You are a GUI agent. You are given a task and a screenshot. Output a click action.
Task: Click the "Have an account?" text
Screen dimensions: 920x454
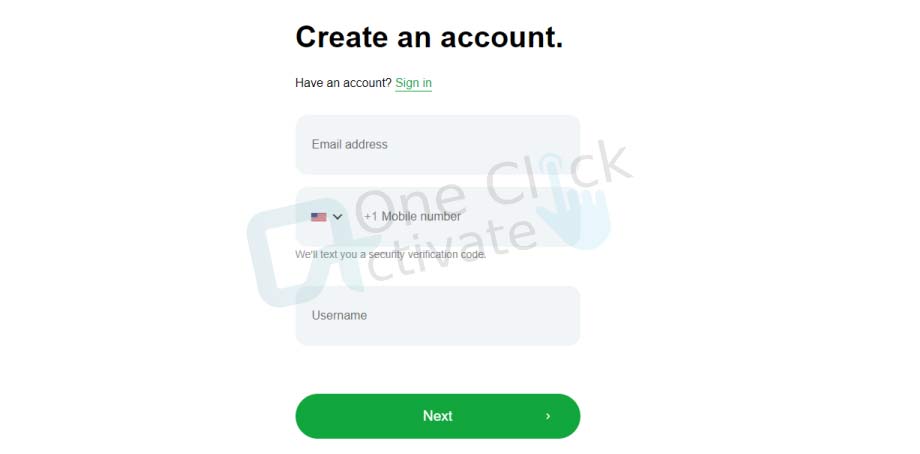(343, 83)
